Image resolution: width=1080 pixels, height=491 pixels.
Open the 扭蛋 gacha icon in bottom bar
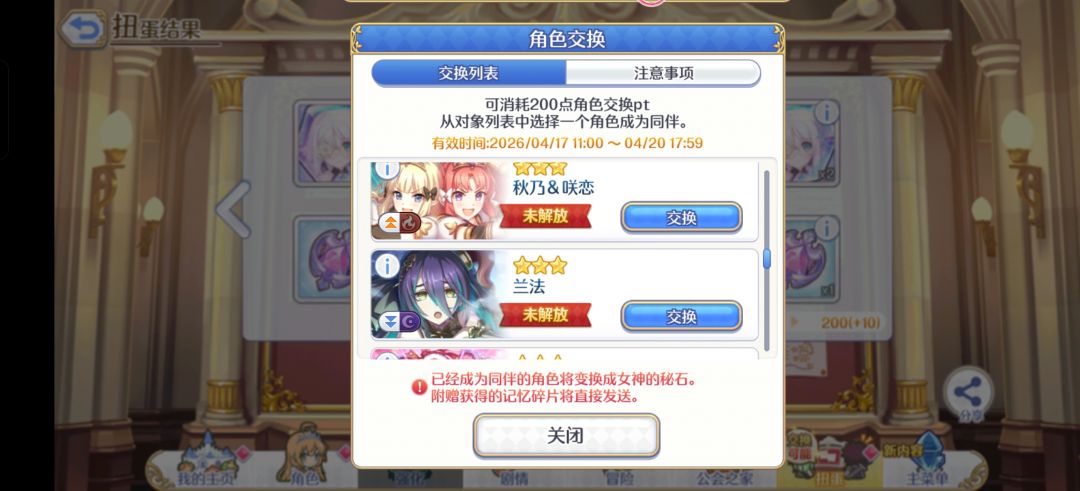829,459
